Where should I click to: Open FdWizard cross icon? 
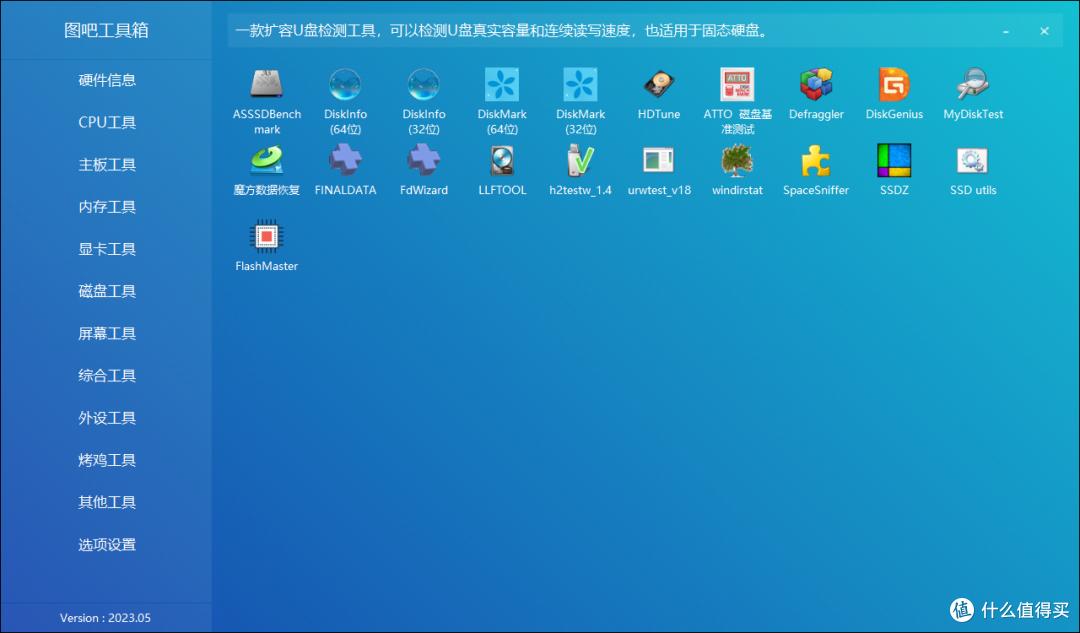click(x=424, y=160)
